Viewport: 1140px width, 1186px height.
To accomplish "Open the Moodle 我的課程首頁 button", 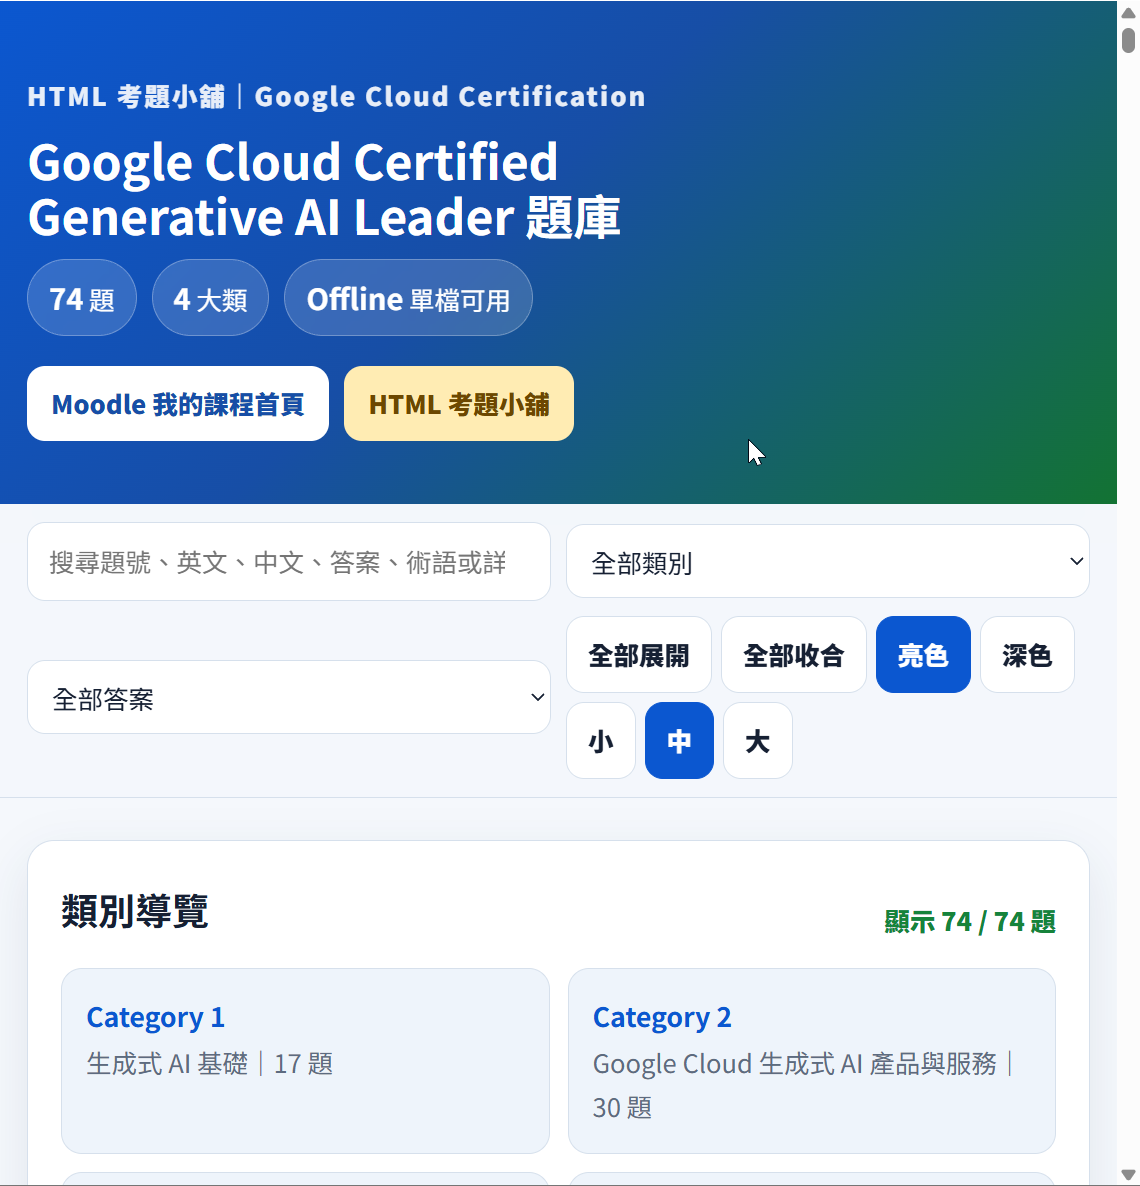I will [x=178, y=404].
